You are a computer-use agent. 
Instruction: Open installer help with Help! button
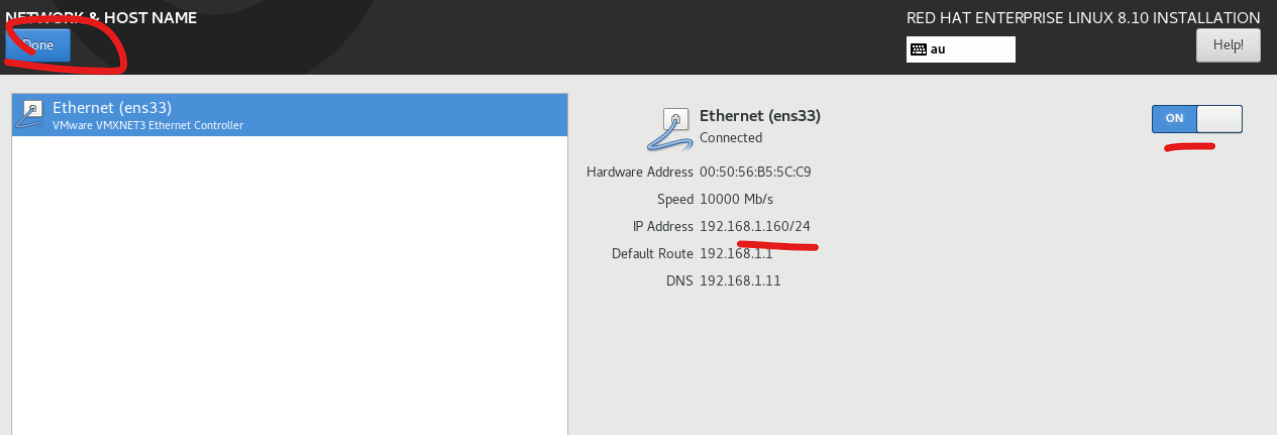[x=1228, y=45]
